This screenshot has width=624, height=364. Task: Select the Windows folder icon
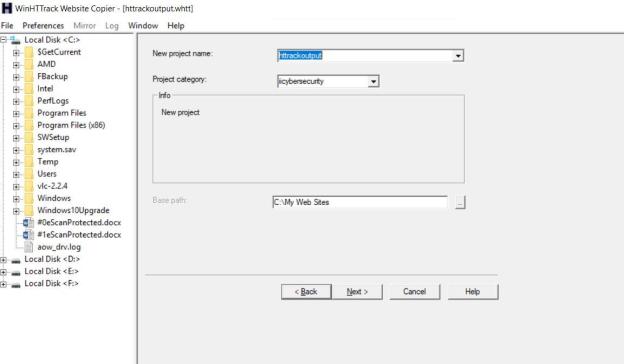click(x=29, y=198)
